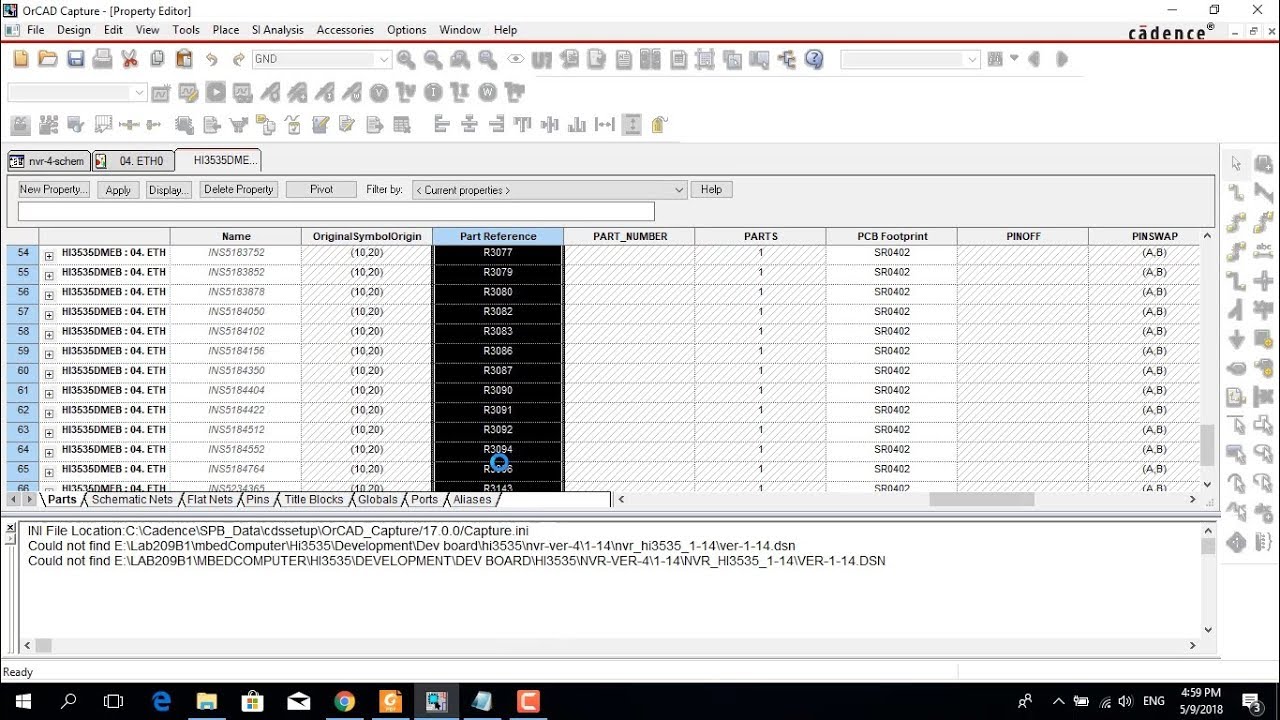
Task: Click the align left icon
Action: click(x=442, y=125)
